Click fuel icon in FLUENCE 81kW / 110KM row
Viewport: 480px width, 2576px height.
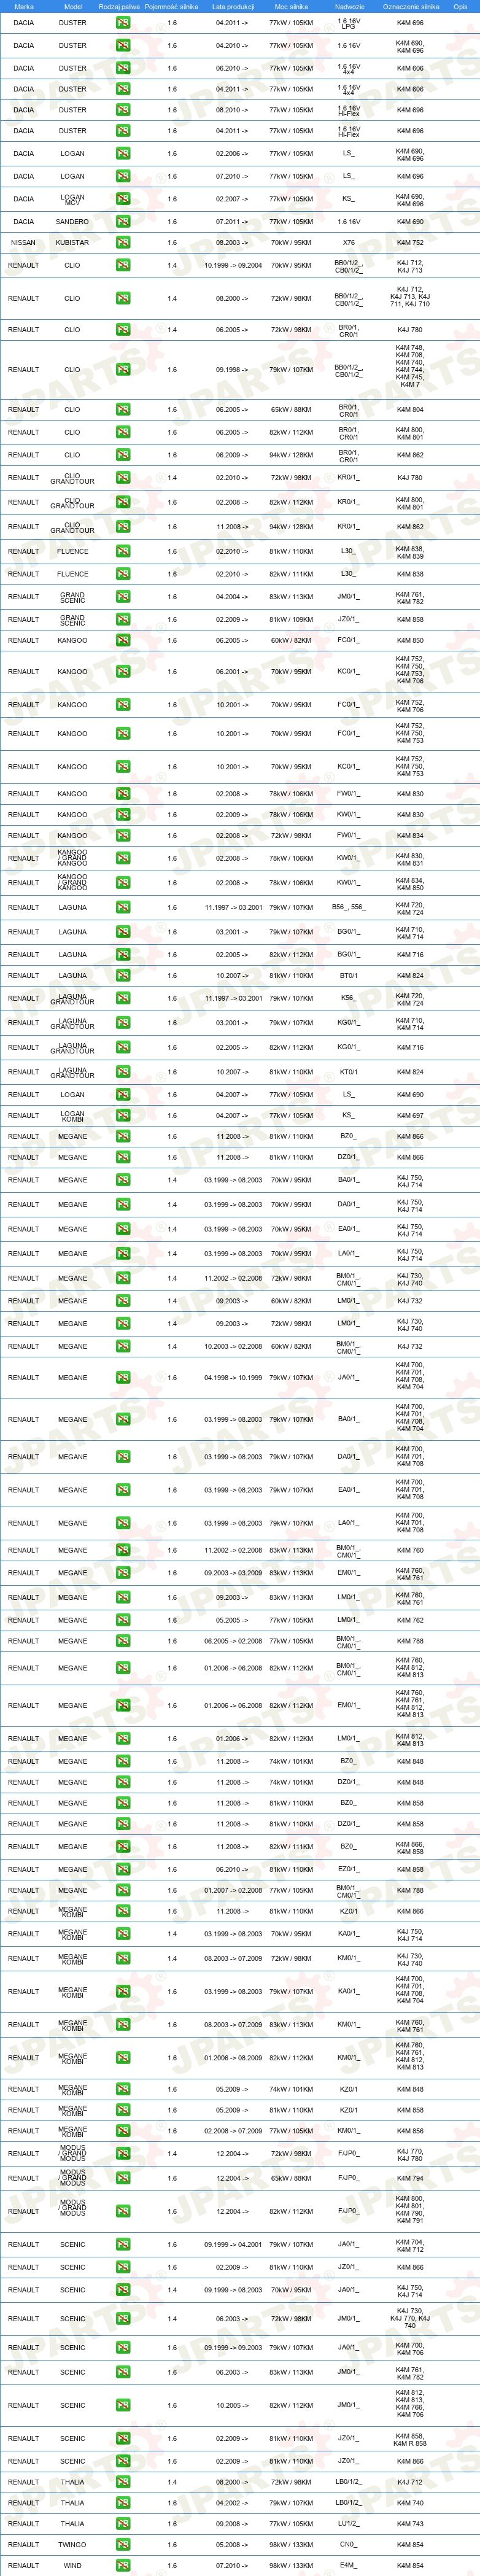point(123,551)
